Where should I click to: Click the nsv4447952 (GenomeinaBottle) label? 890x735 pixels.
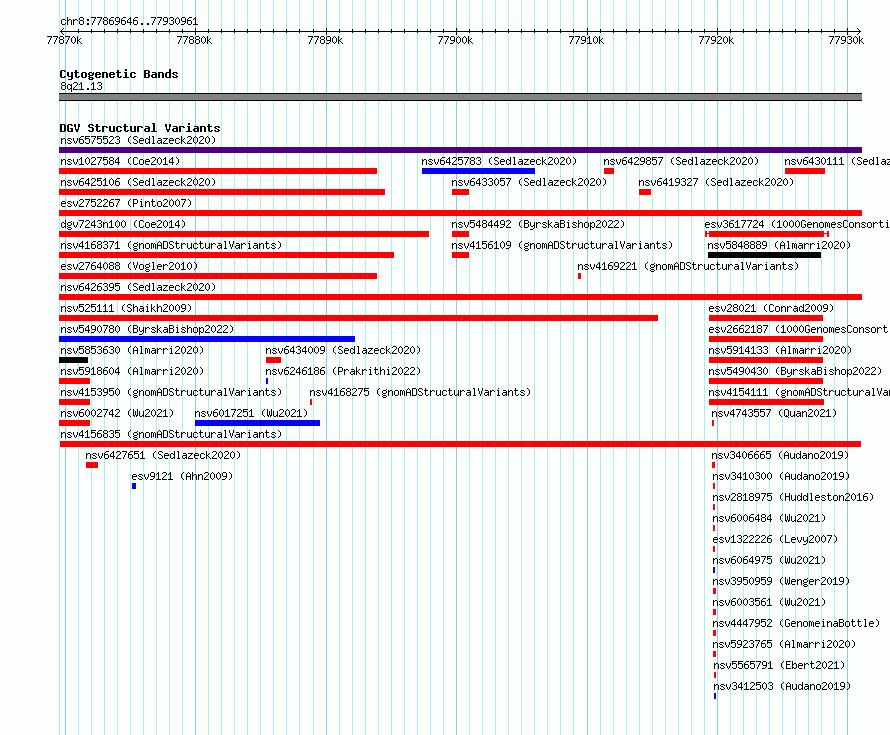[x=796, y=623]
